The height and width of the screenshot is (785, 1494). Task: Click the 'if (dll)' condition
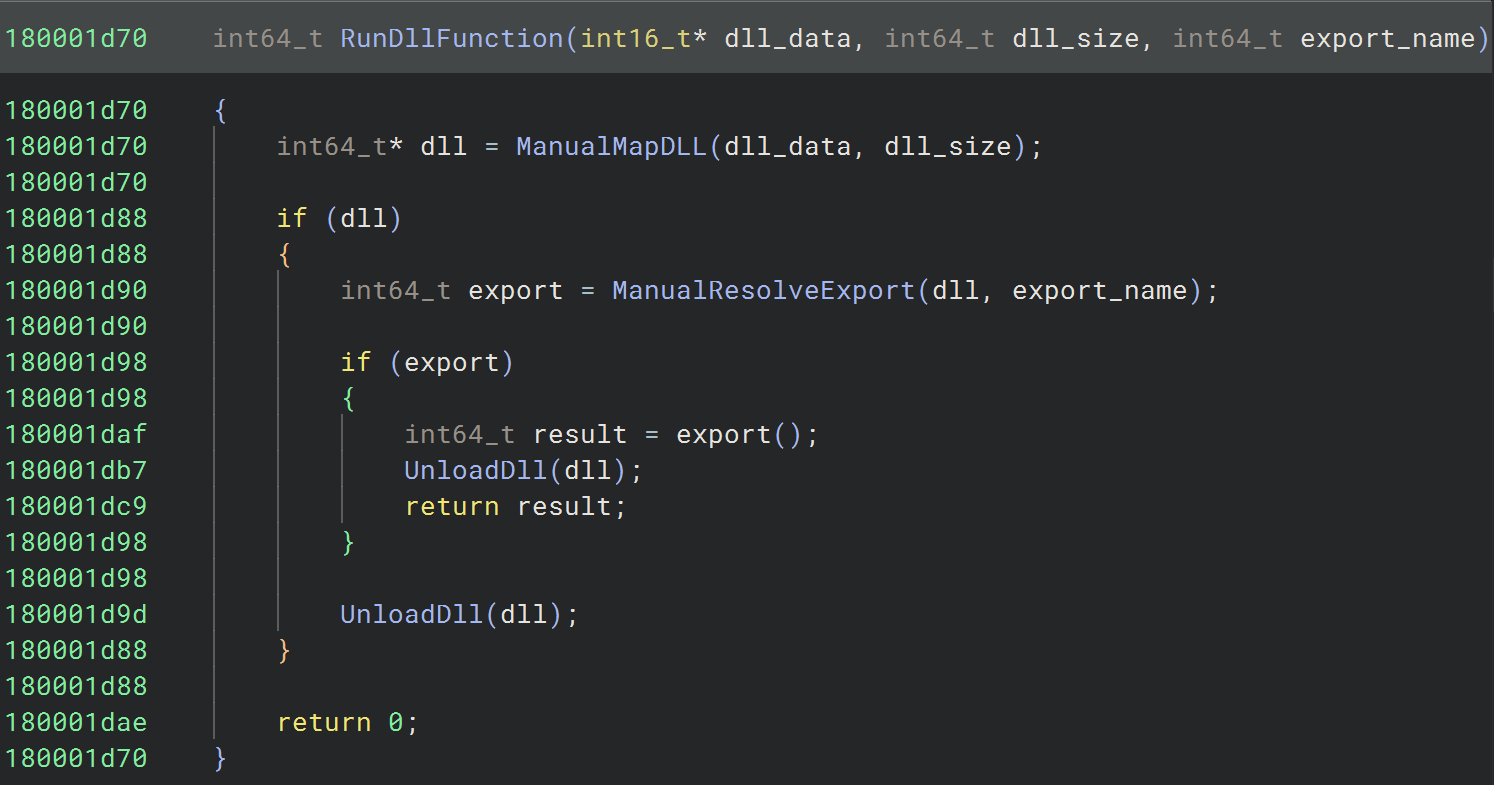339,219
